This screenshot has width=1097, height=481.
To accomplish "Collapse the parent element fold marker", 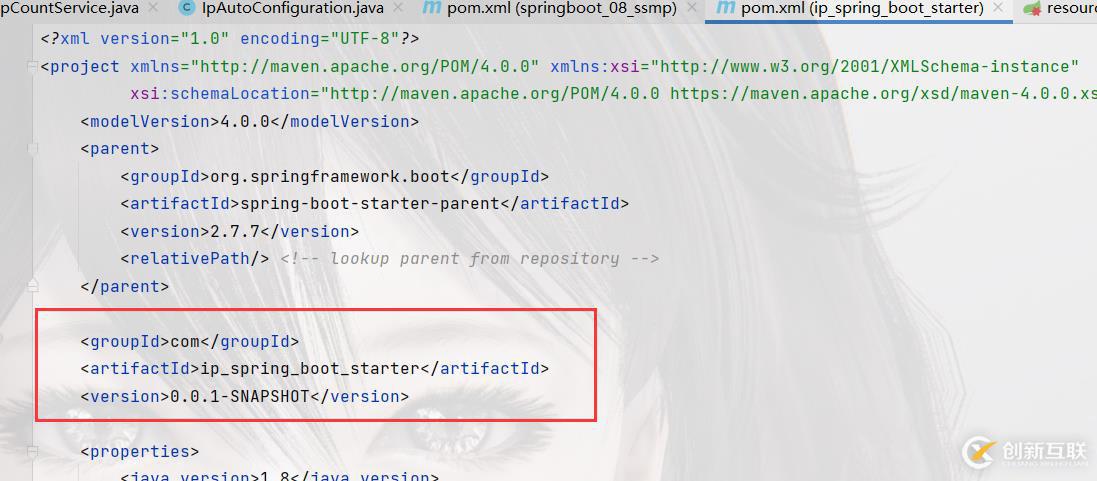I will [x=32, y=149].
